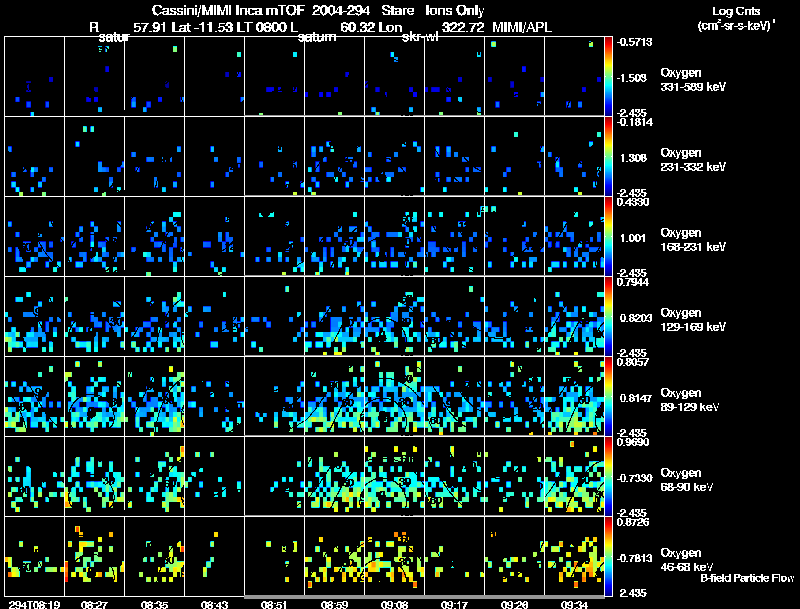Click the 08:51 time axis label
This screenshot has height=609, width=800.
[x=274, y=604]
